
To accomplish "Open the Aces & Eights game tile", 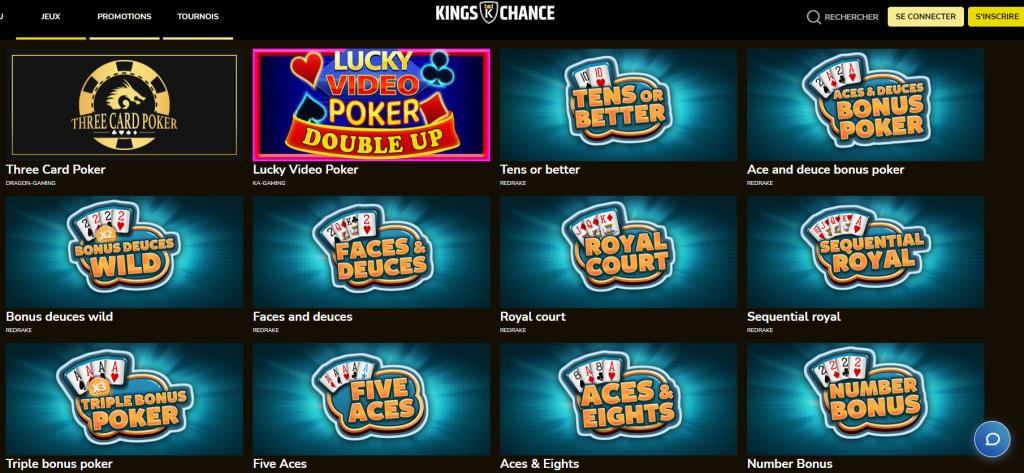I will point(618,399).
